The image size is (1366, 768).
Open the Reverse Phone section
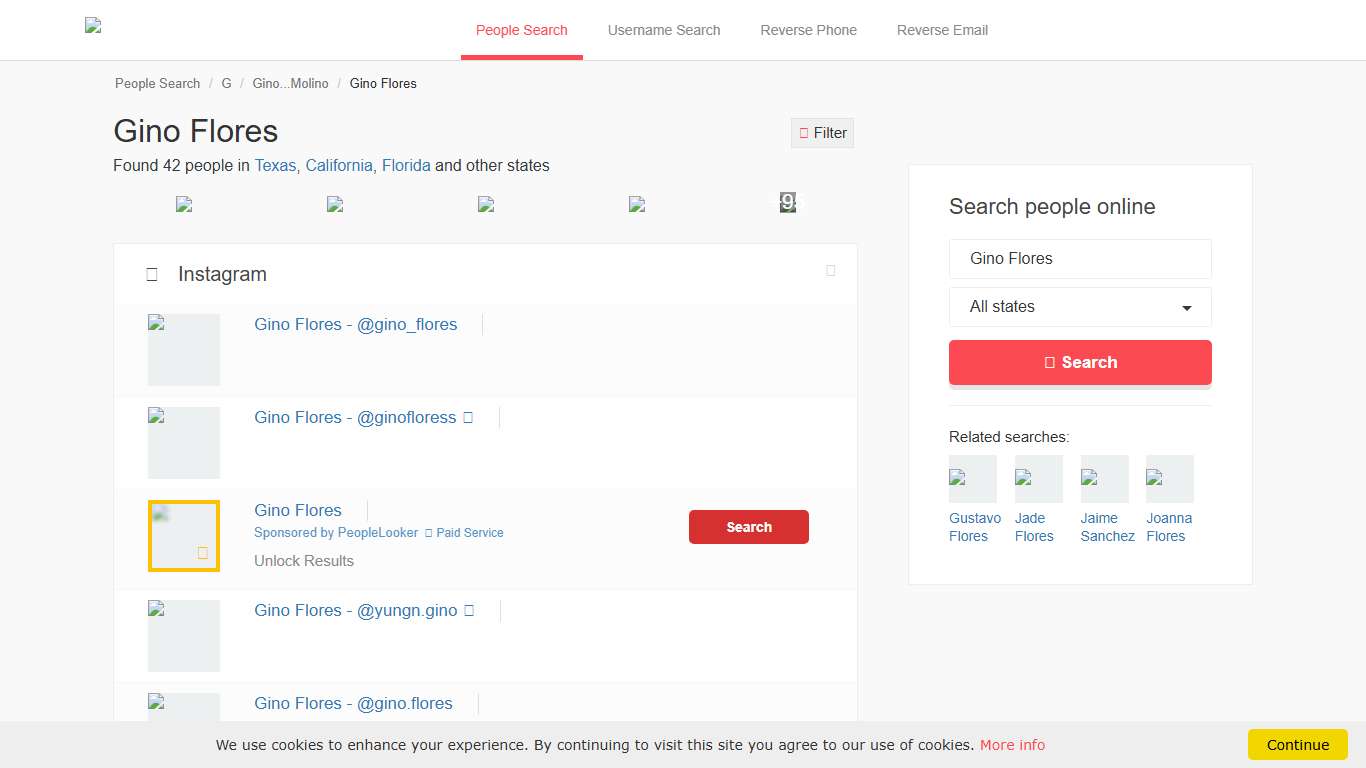(808, 30)
